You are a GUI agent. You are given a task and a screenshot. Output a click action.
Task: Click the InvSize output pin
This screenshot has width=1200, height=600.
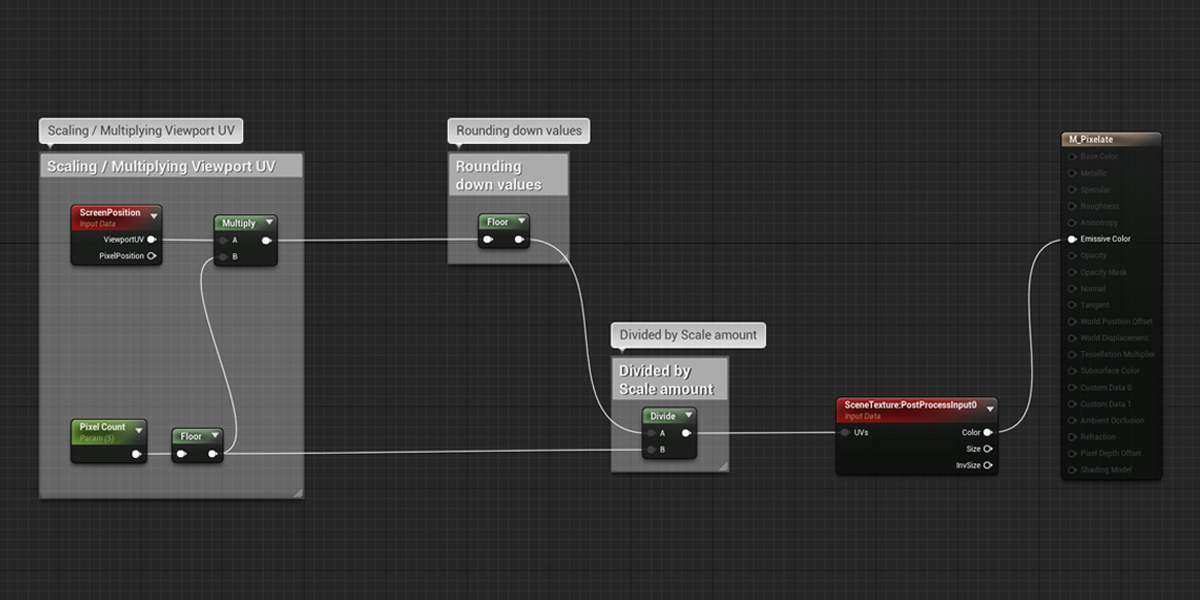pyautogui.click(x=988, y=465)
